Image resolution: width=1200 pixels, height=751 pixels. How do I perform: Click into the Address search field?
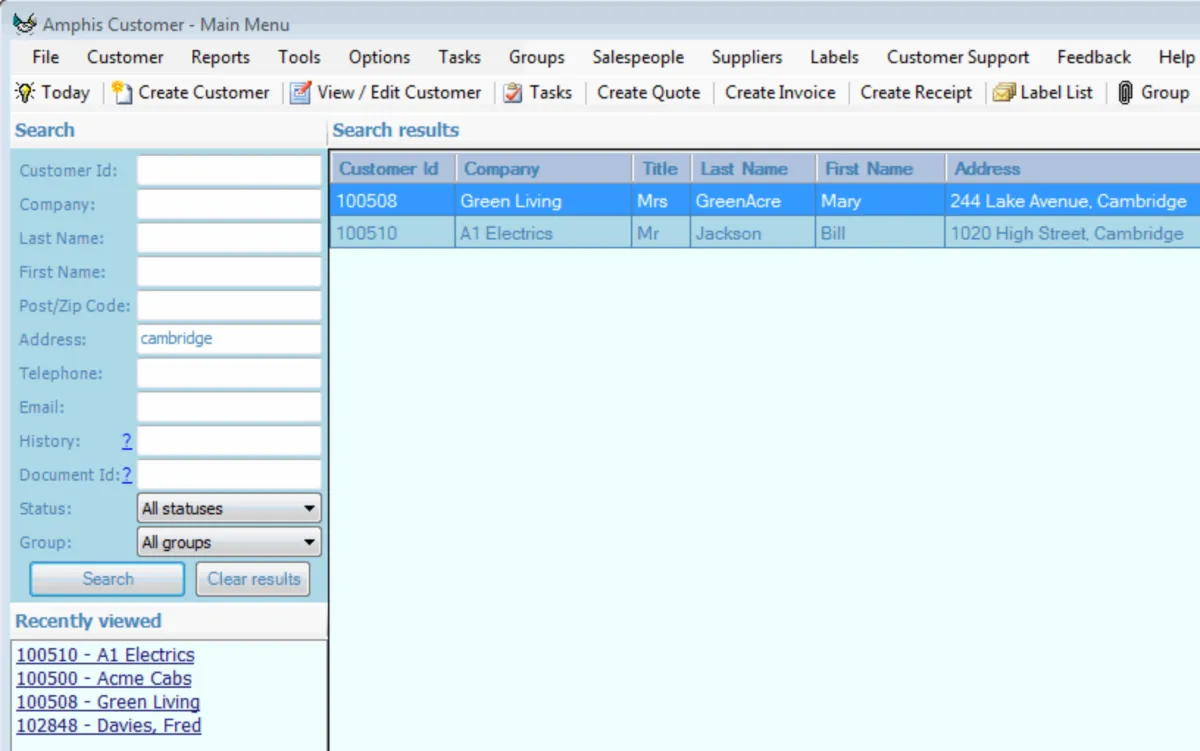coord(229,339)
